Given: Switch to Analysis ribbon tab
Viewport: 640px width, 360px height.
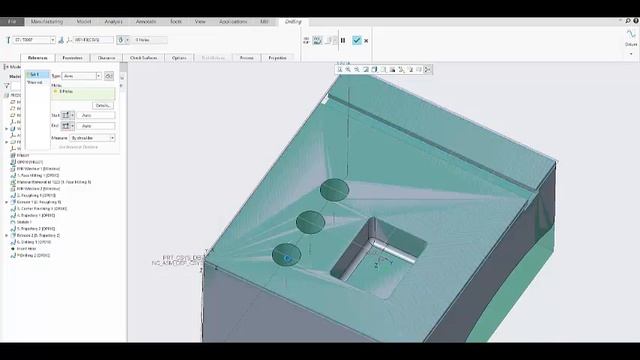Looking at the screenshot, I should pos(113,22).
